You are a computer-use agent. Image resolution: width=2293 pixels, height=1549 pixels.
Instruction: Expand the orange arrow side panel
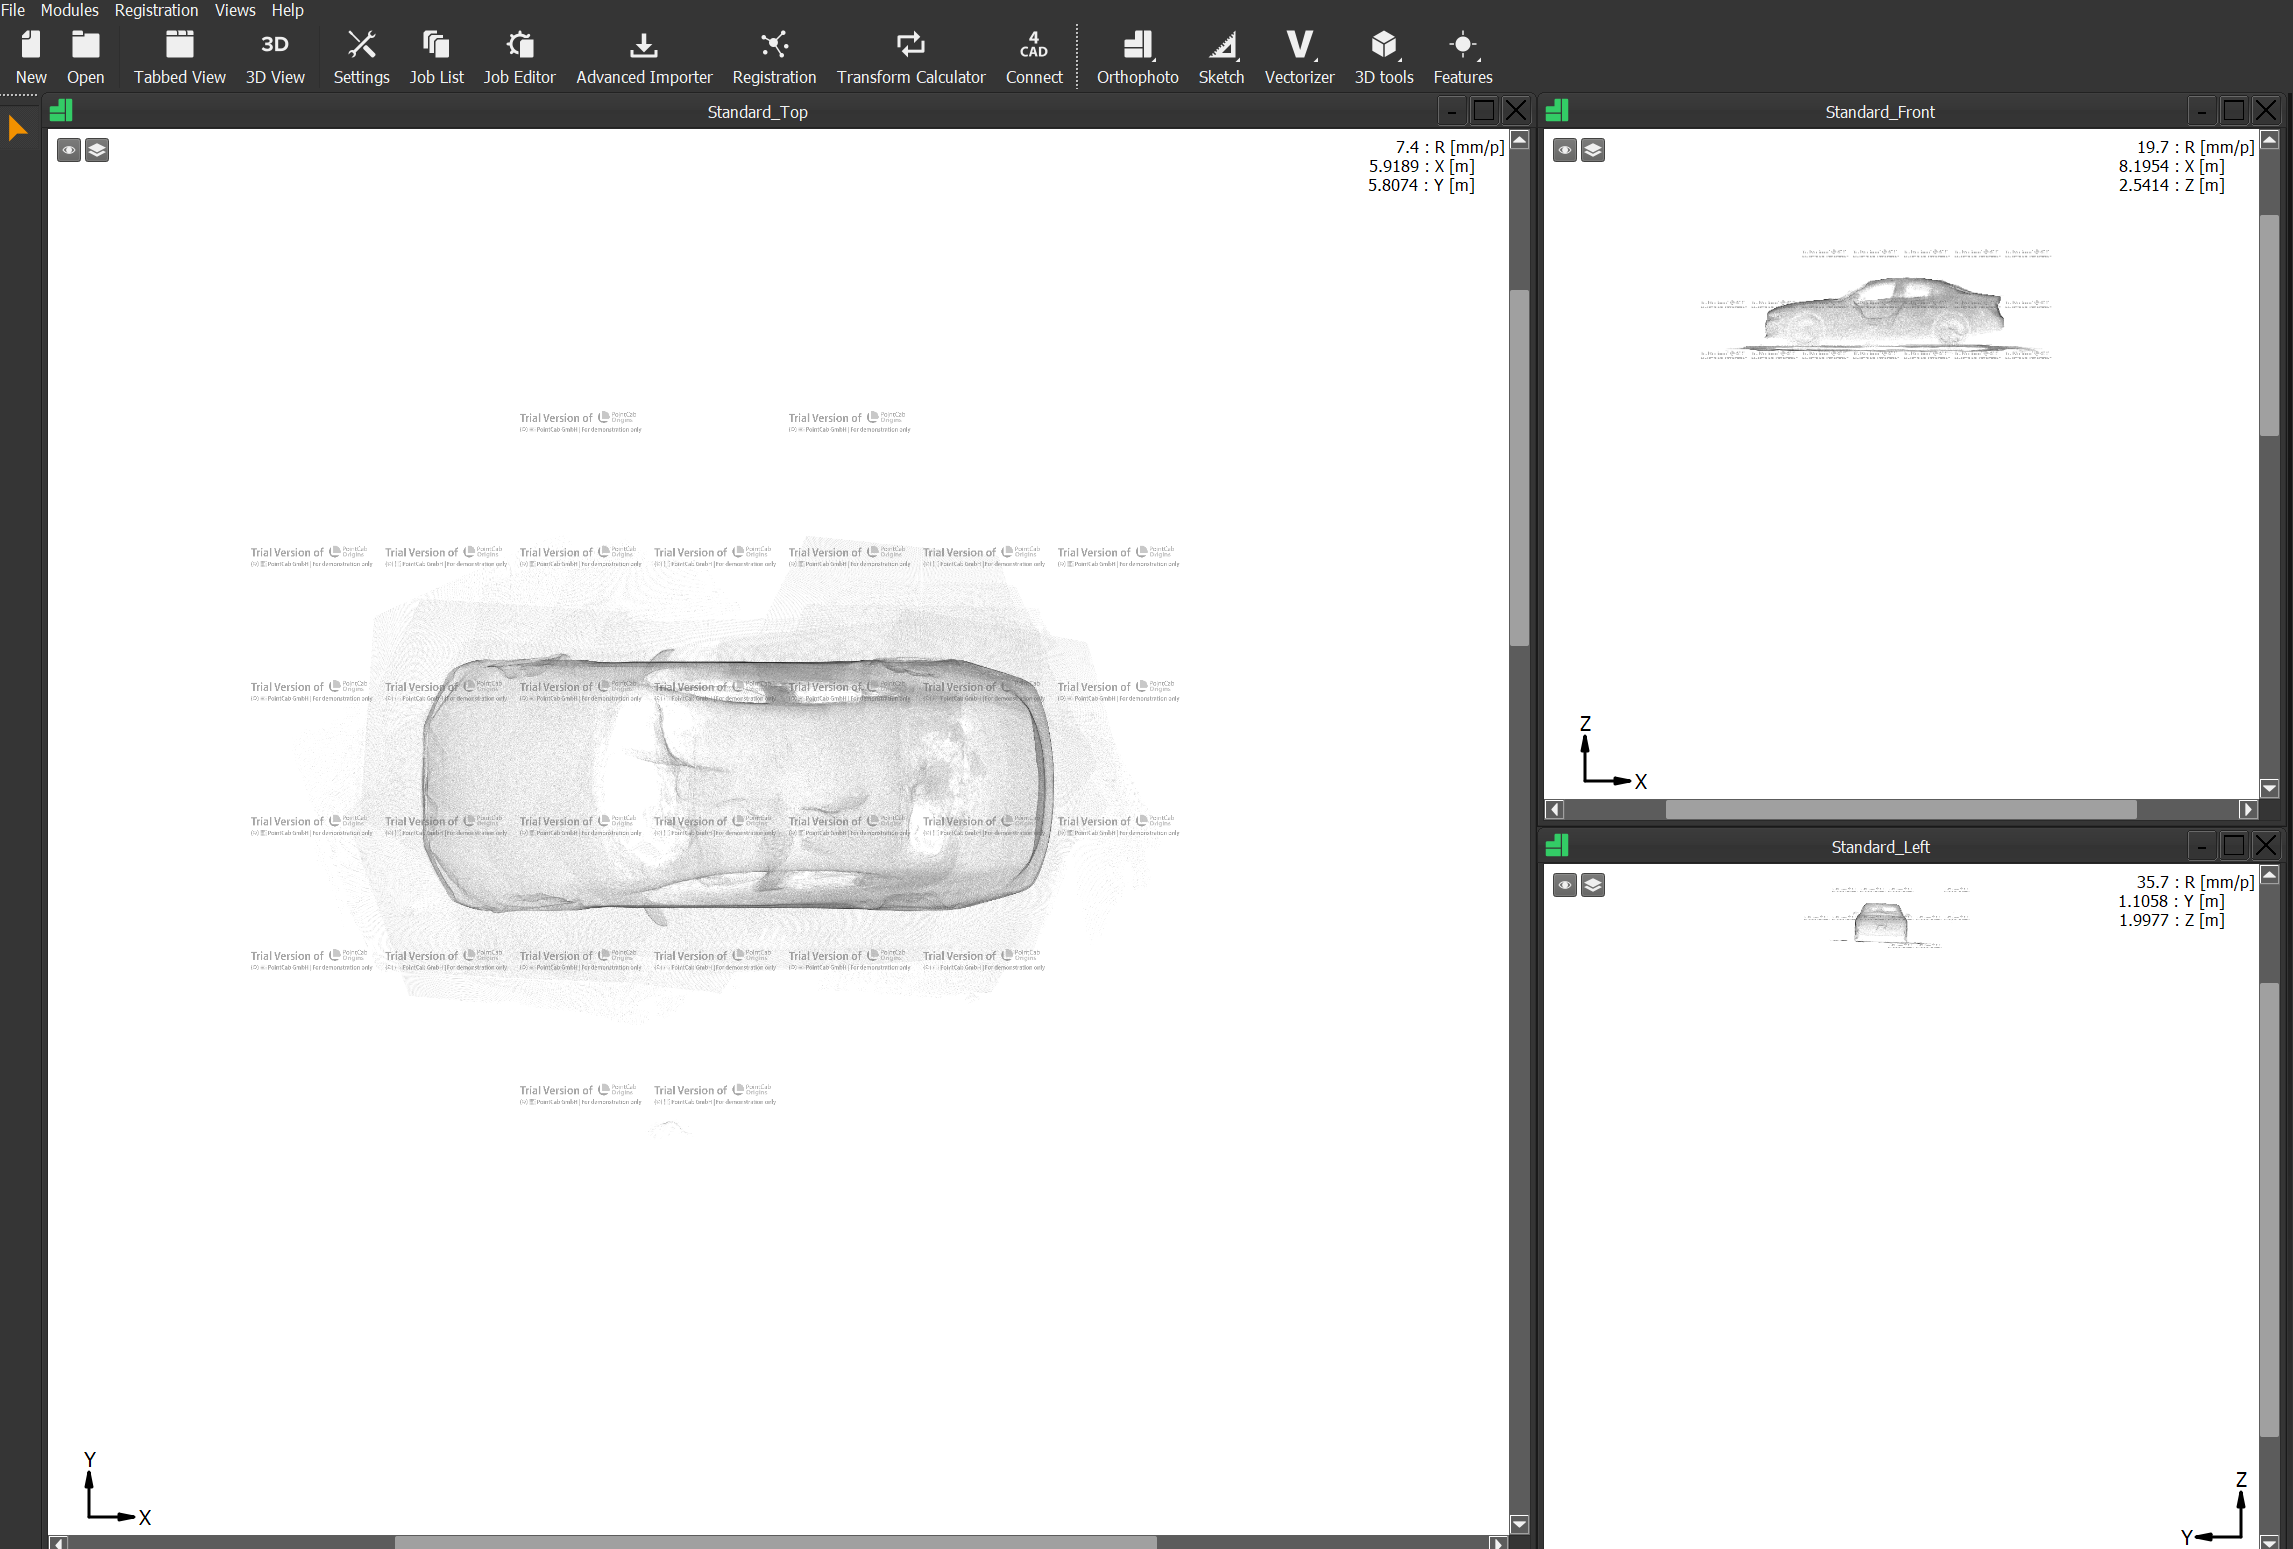click(x=17, y=128)
